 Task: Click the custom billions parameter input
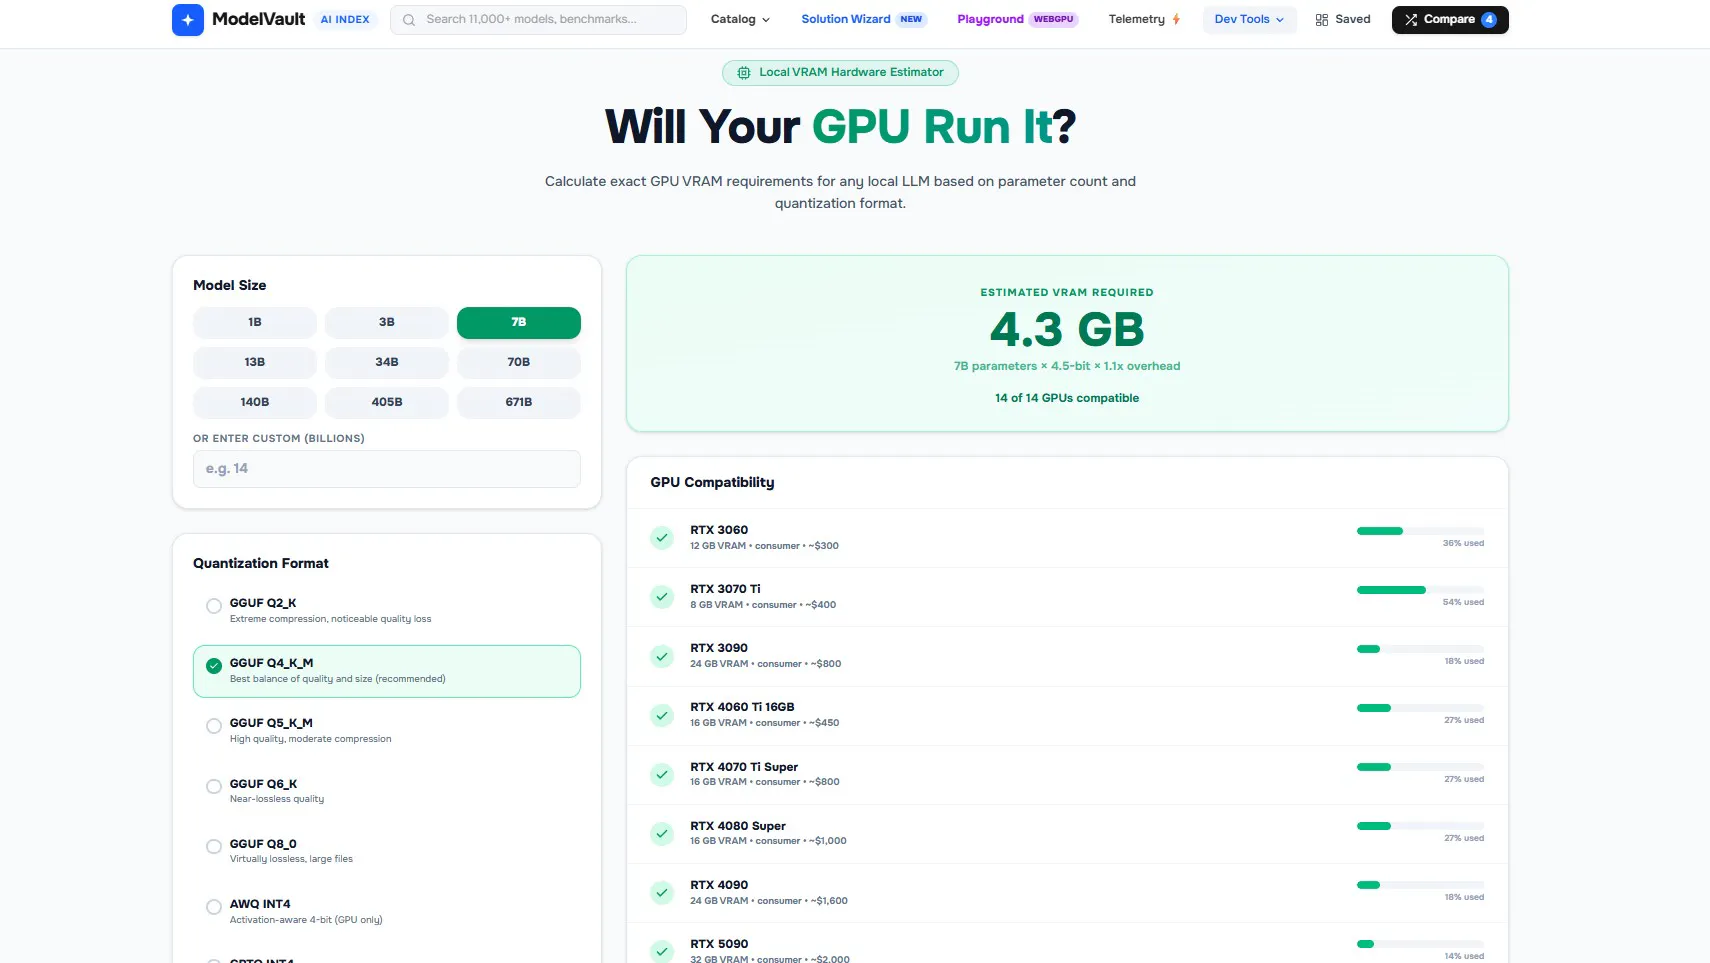tap(387, 469)
